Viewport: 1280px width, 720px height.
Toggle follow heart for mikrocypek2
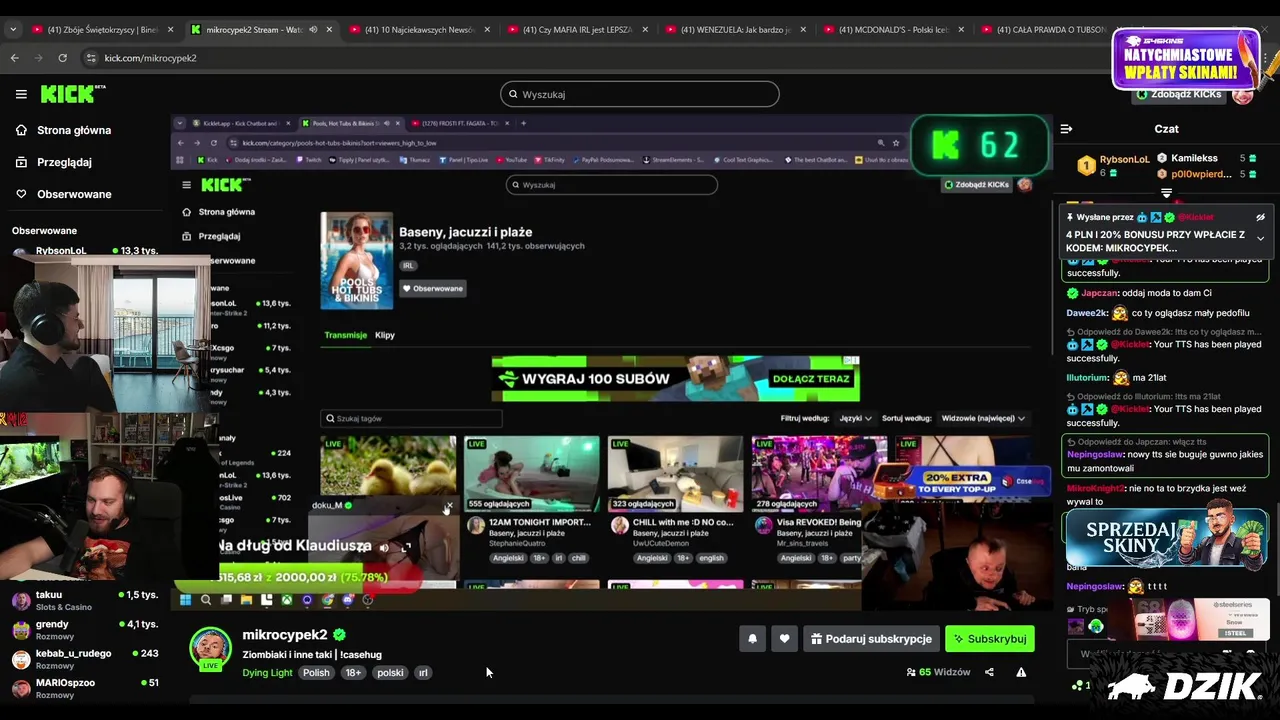(x=785, y=639)
